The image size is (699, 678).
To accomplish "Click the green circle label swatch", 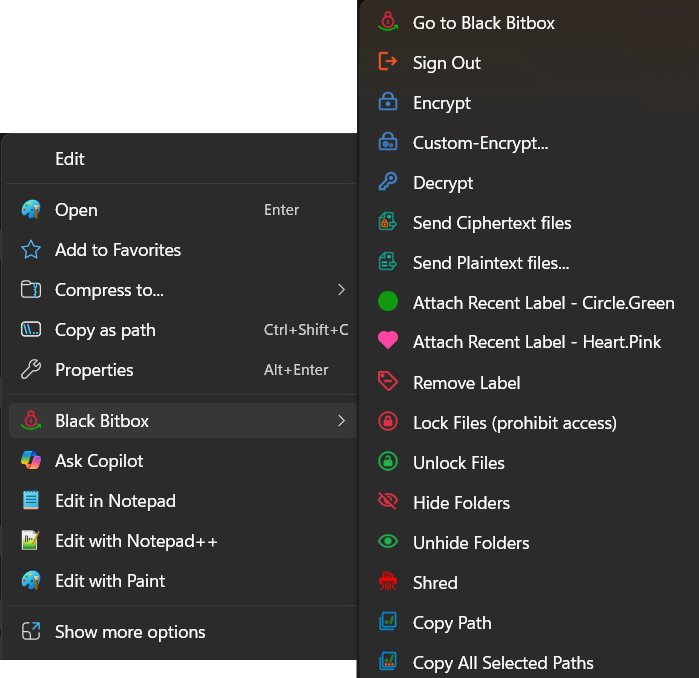I will [388, 301].
